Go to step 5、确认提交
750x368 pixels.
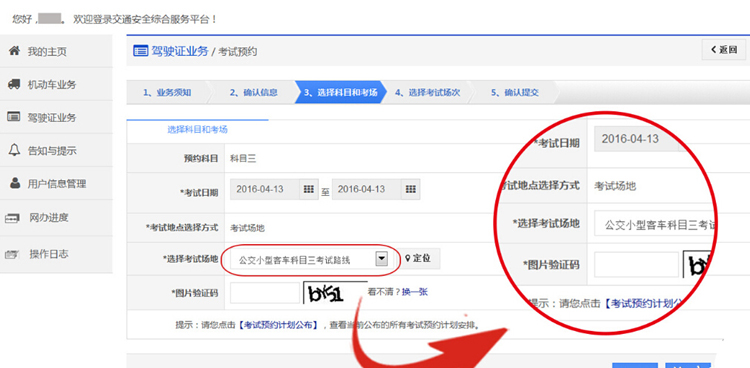pyautogui.click(x=515, y=92)
